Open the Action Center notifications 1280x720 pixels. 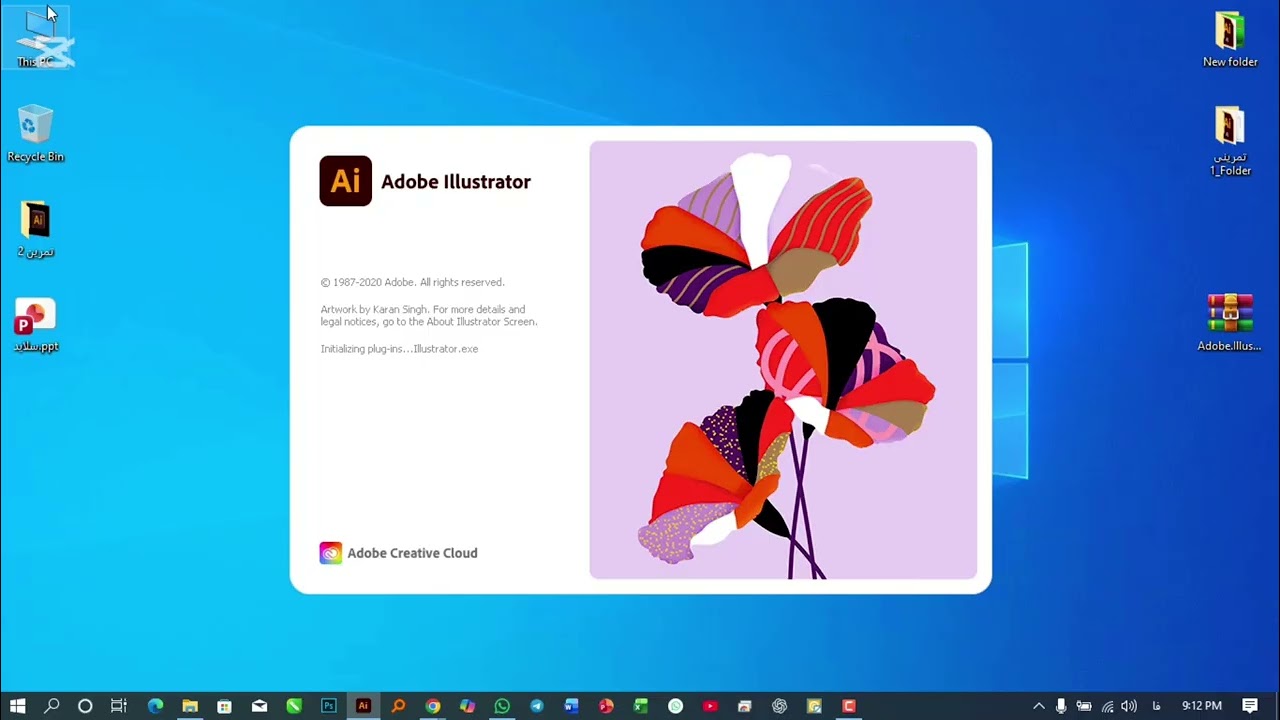[1250, 706]
